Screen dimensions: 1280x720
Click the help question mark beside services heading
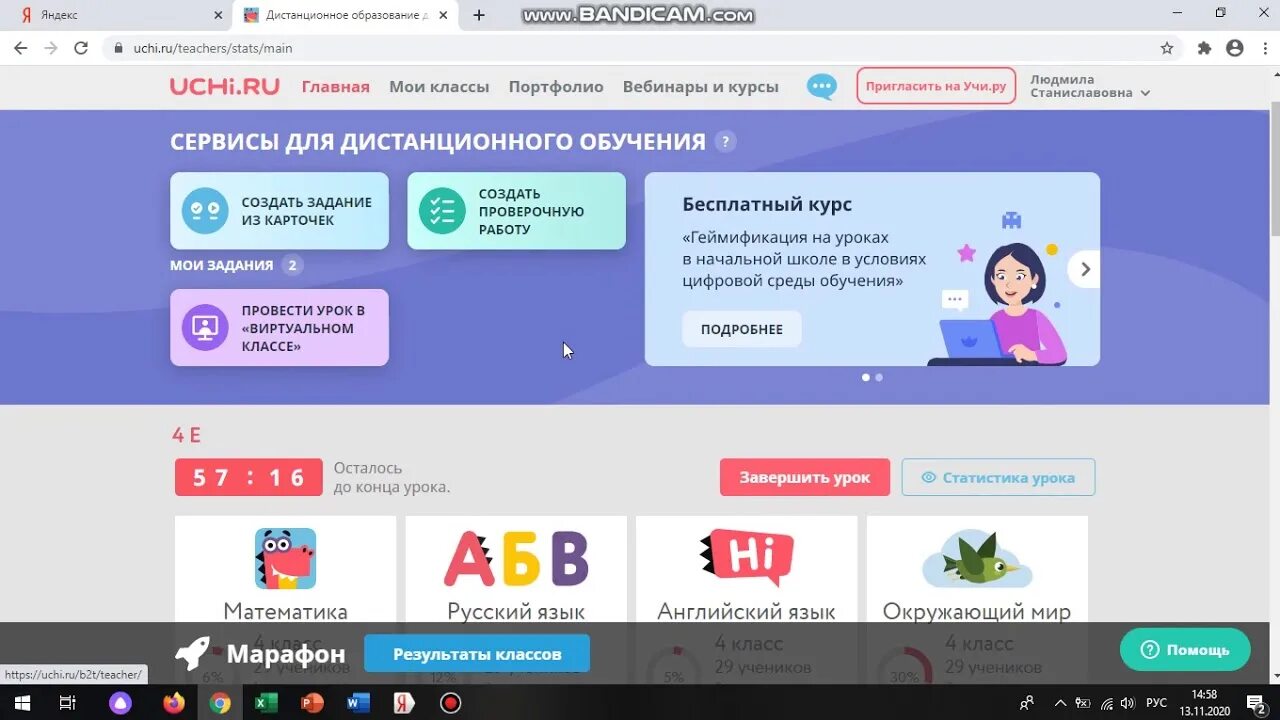coord(726,142)
